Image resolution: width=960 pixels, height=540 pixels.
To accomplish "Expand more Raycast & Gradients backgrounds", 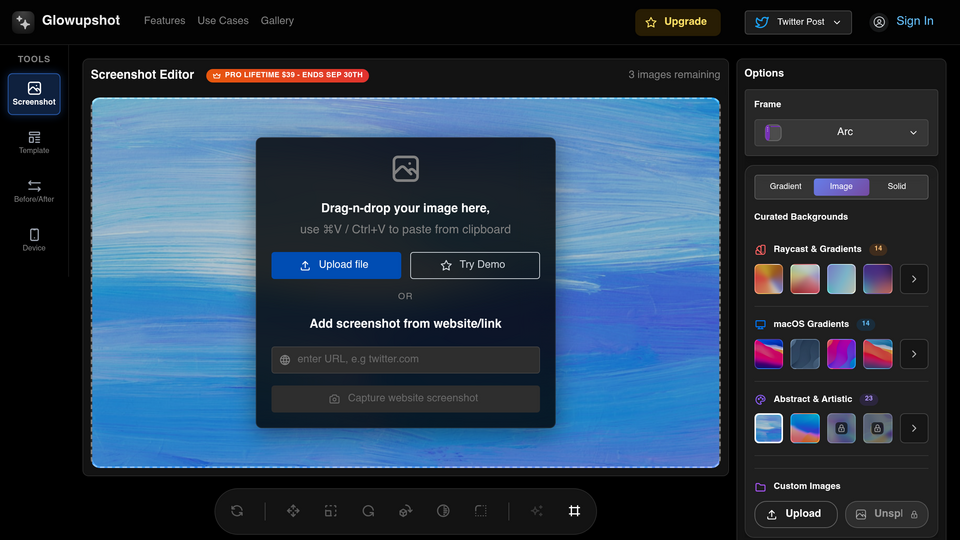I will pyautogui.click(x=914, y=279).
